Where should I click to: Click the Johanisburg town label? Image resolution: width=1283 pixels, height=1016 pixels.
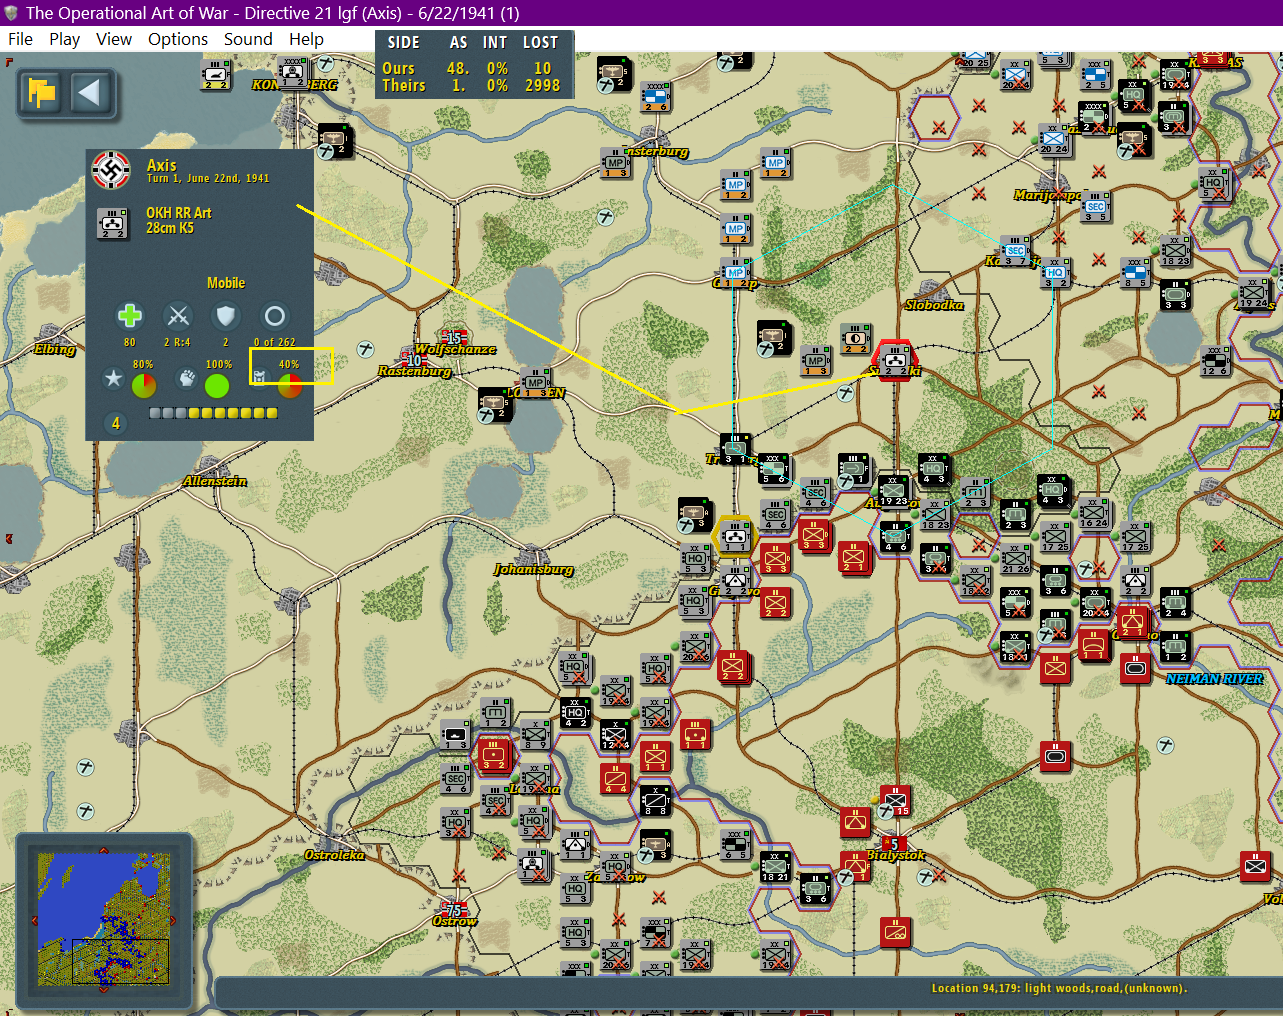point(534,569)
